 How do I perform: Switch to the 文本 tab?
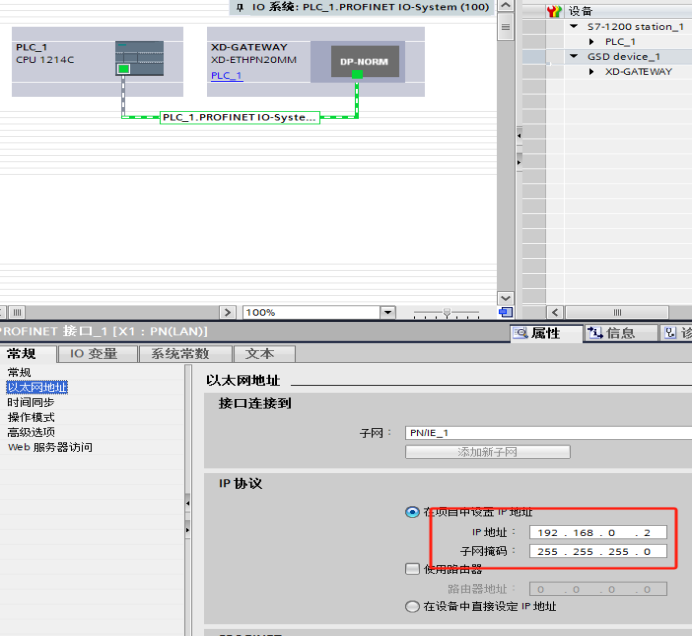(x=264, y=354)
